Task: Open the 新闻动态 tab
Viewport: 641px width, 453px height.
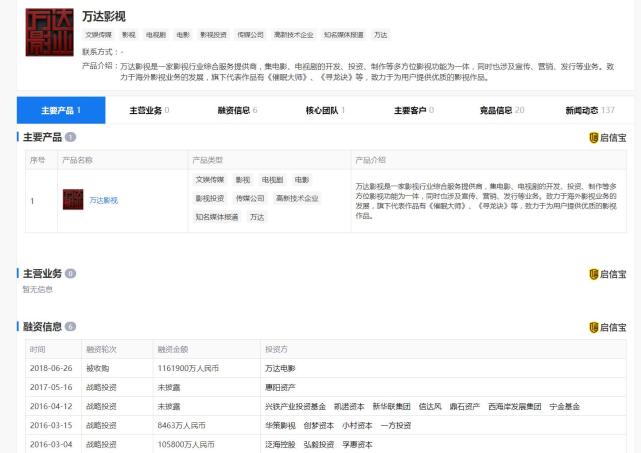Action: pos(590,110)
